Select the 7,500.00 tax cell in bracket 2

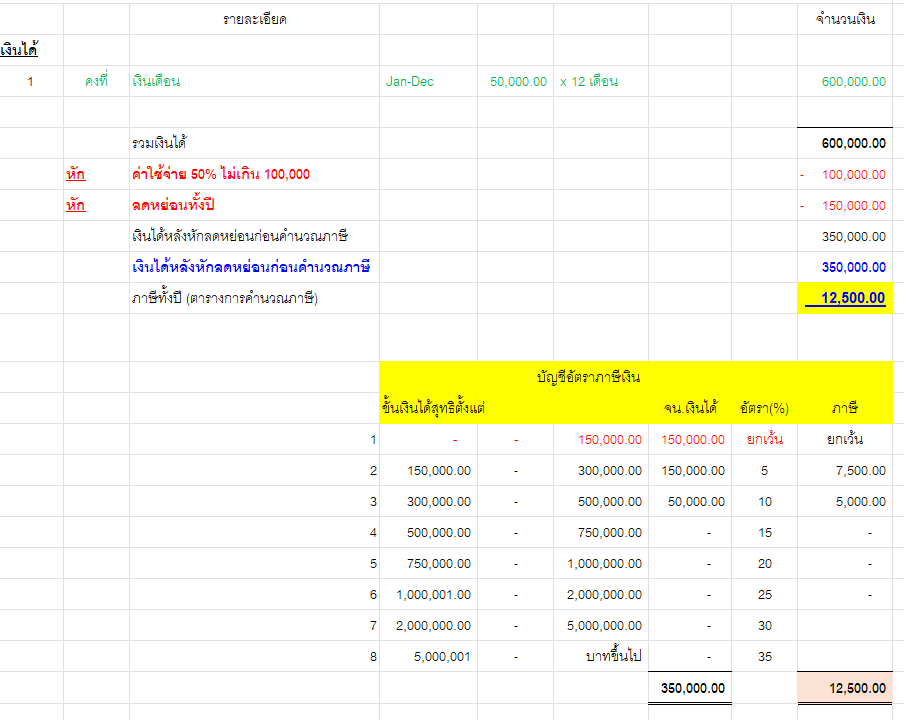click(x=860, y=471)
